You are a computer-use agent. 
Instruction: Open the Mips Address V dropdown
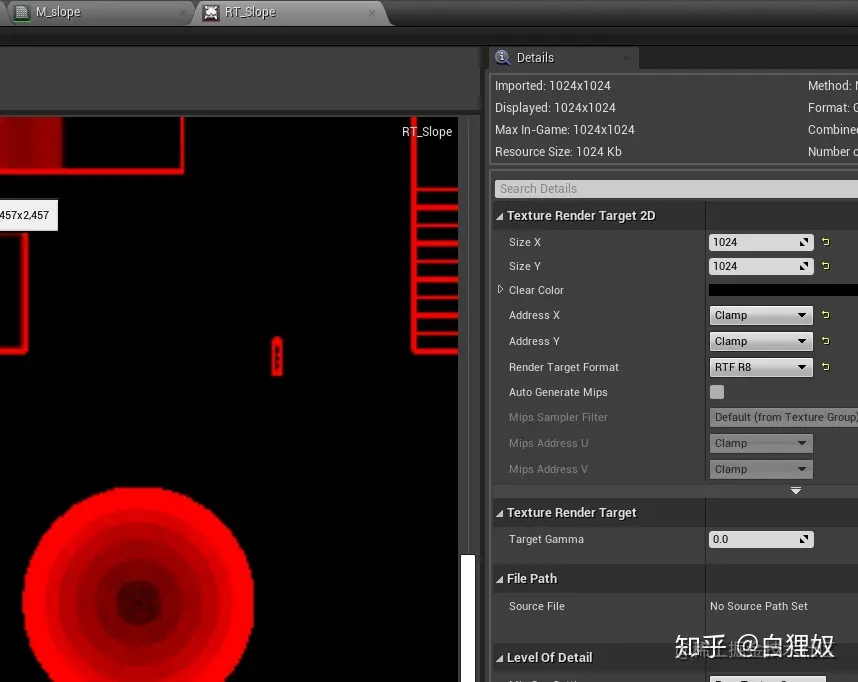pos(761,469)
